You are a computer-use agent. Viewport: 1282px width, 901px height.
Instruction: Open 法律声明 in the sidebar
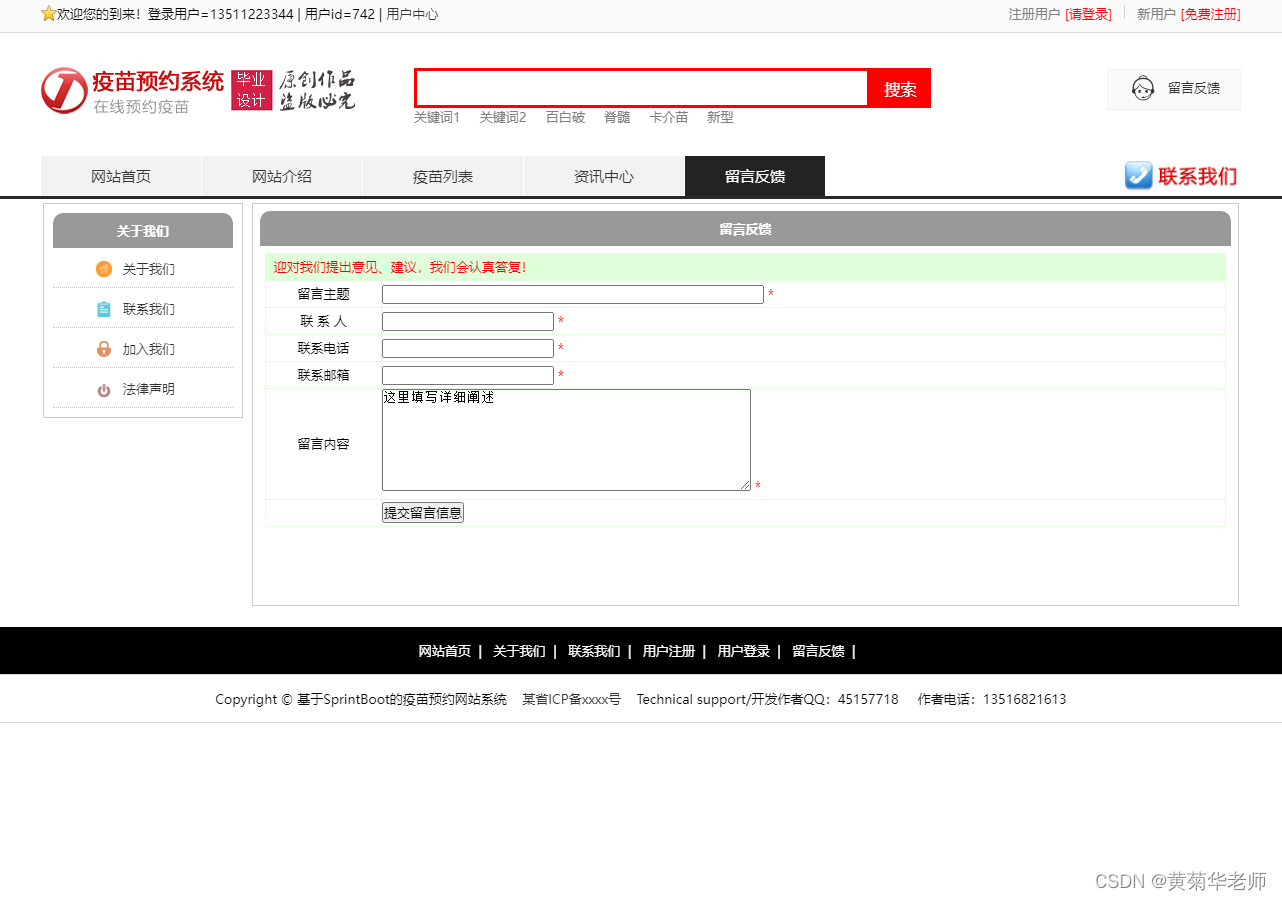click(x=148, y=389)
